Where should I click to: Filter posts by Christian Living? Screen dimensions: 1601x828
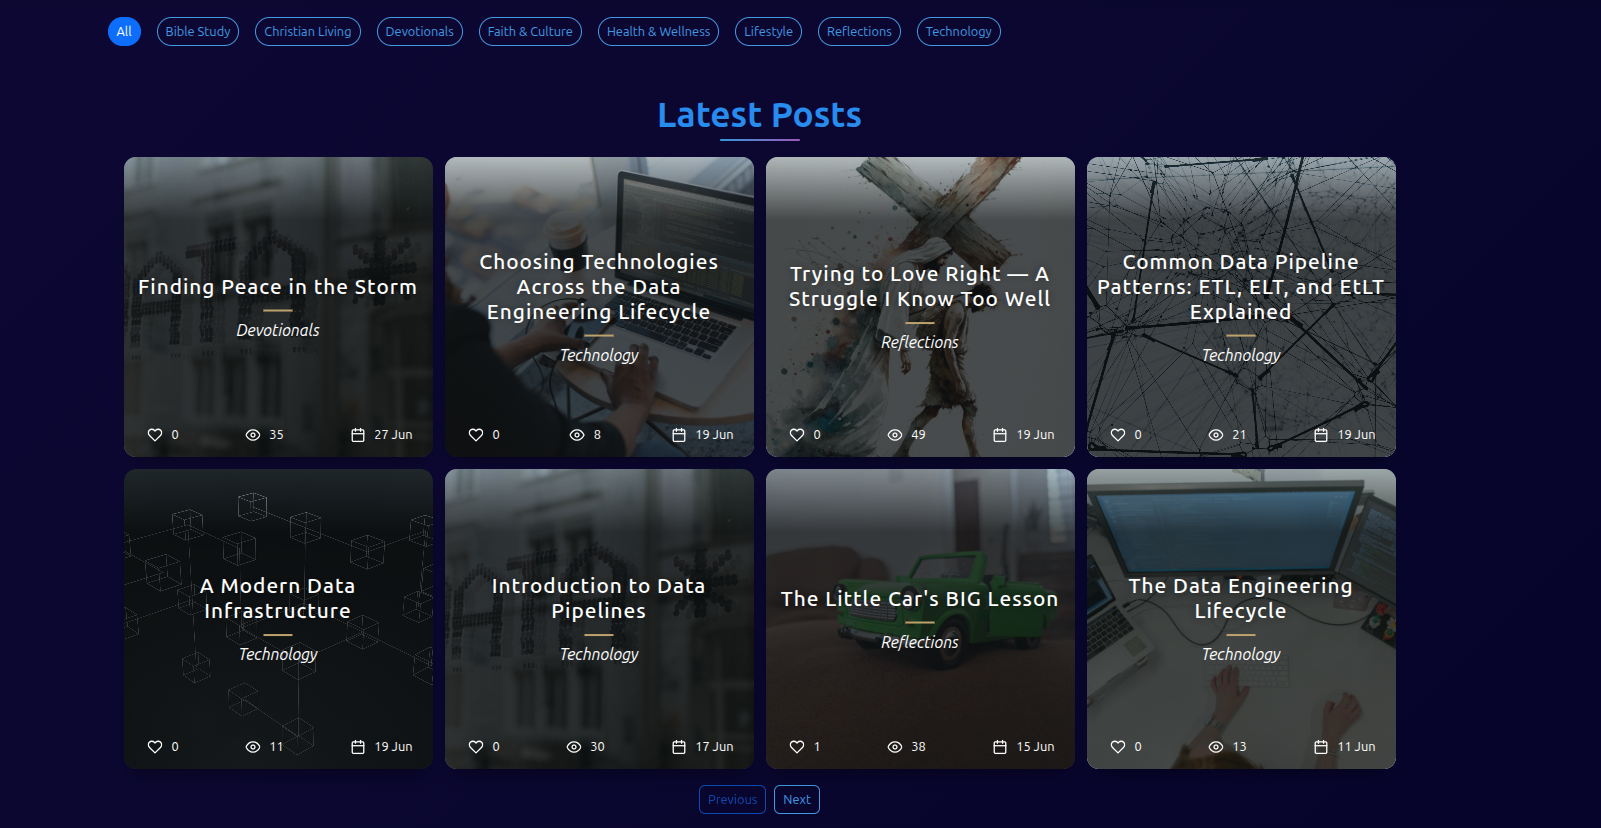coord(308,32)
